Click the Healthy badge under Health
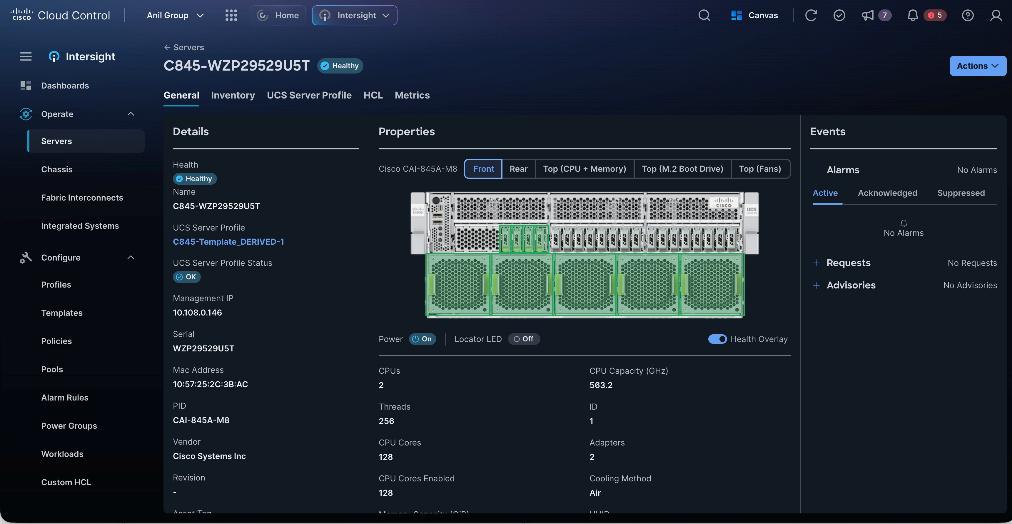 pos(195,179)
